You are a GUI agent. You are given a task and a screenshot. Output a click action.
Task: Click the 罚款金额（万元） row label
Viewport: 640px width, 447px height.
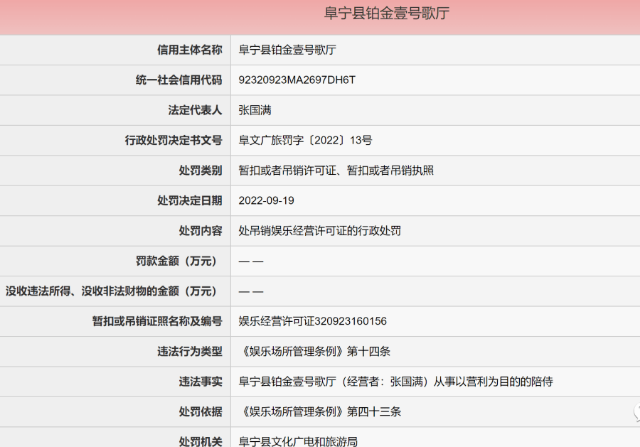click(175, 261)
